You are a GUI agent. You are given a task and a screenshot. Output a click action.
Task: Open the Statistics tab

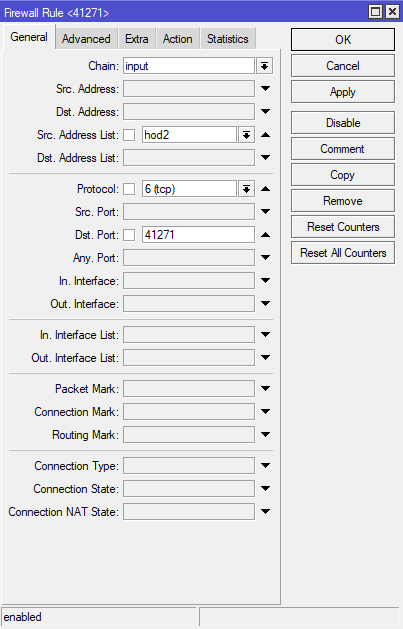(x=228, y=39)
